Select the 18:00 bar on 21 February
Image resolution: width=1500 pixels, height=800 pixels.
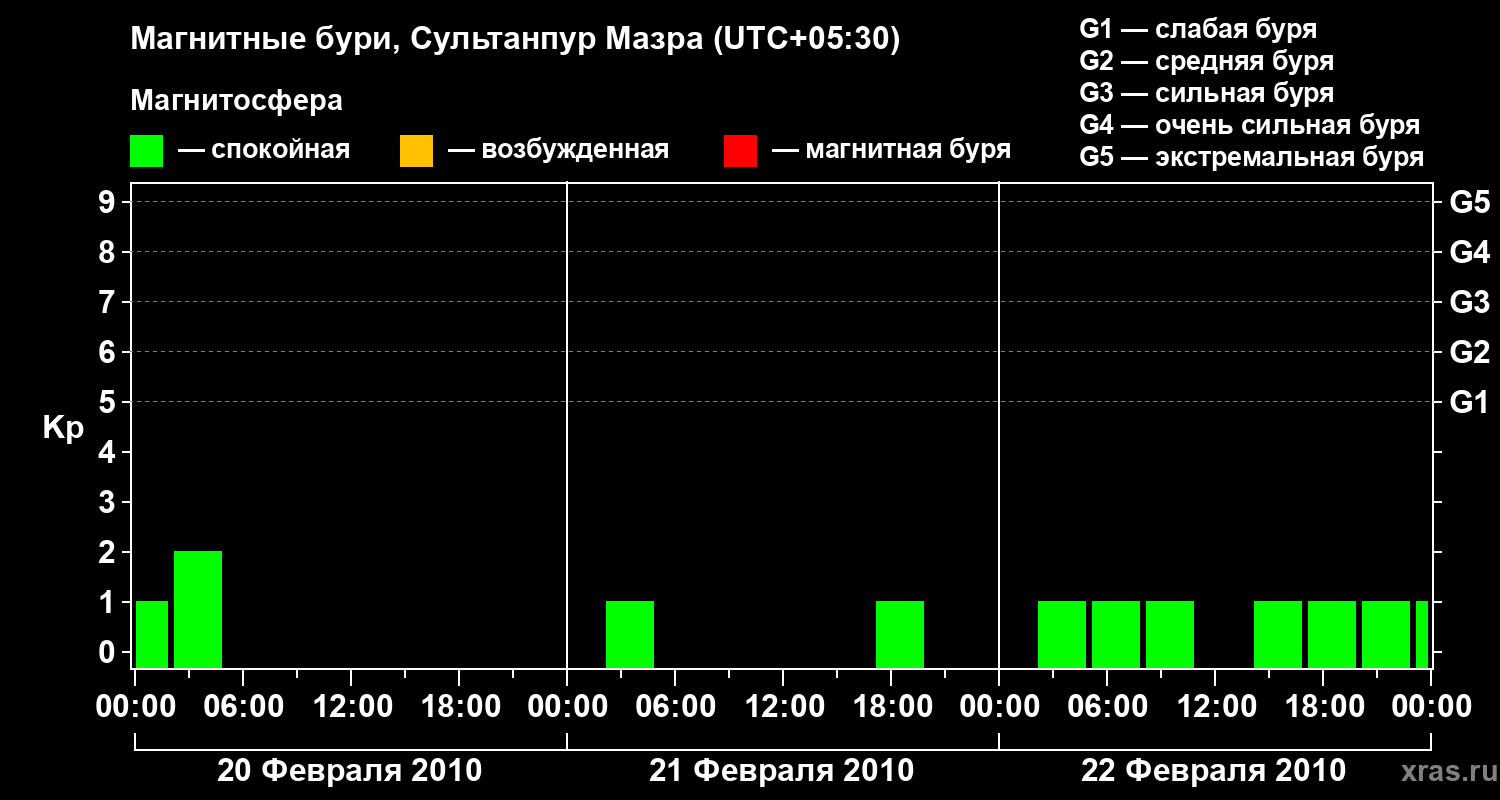900,634
